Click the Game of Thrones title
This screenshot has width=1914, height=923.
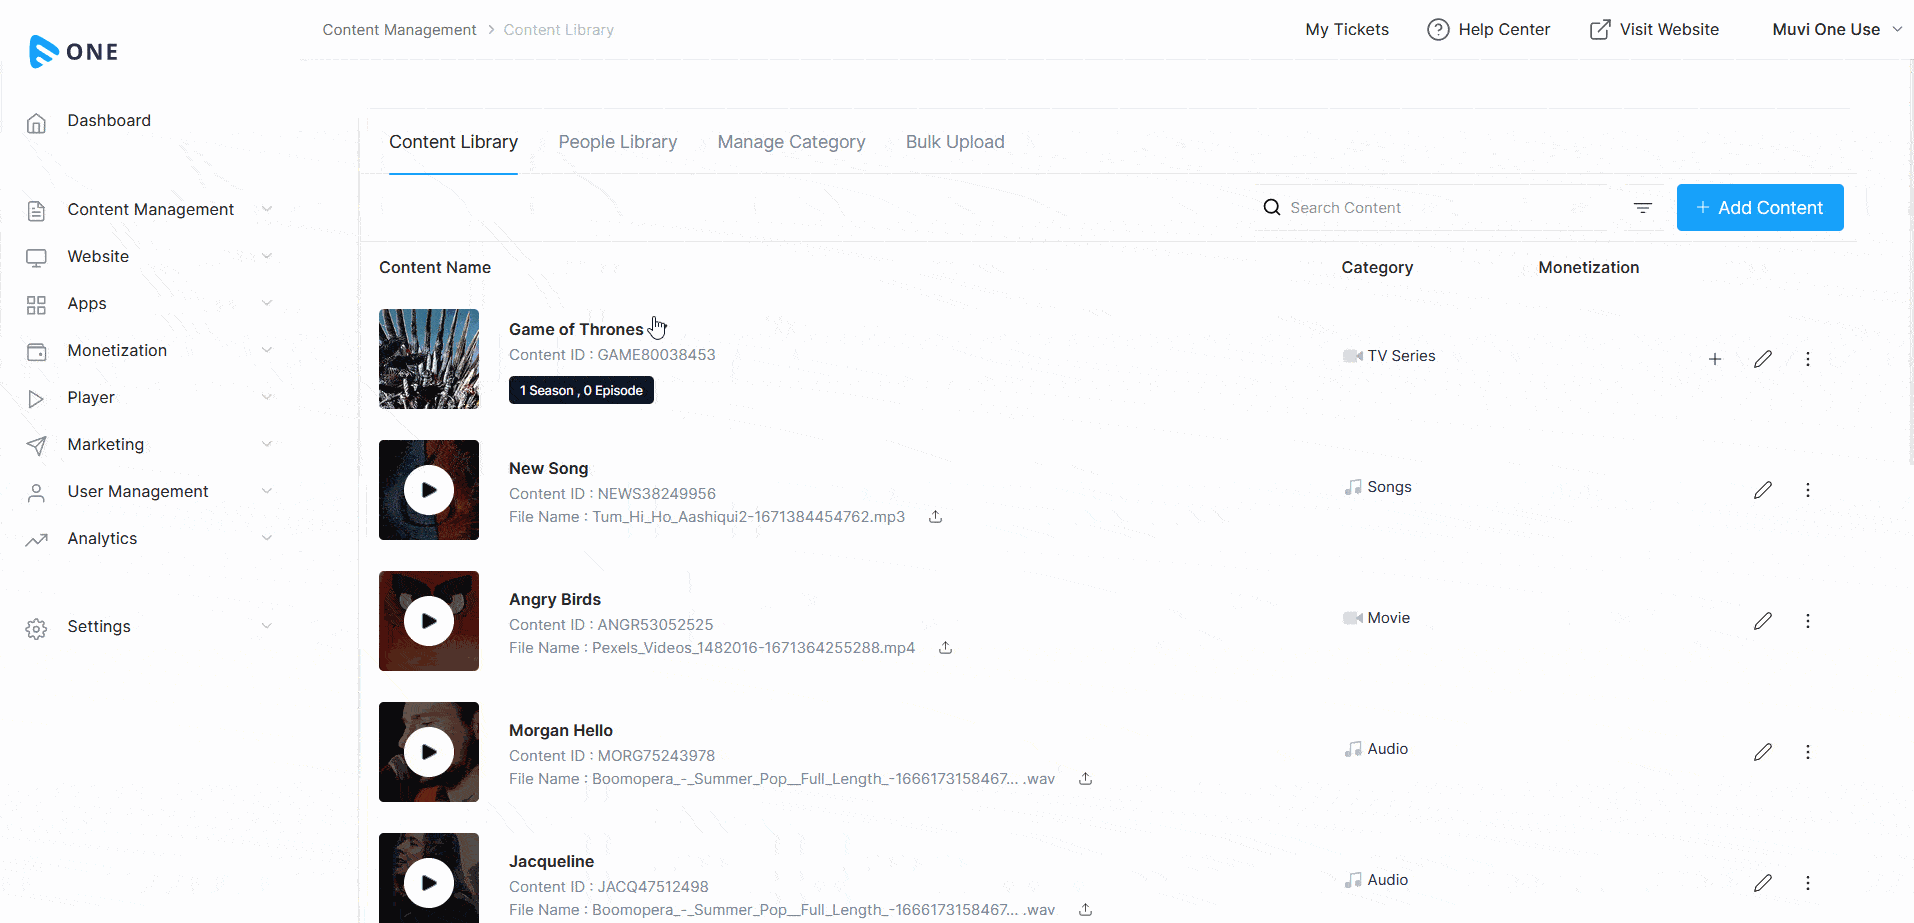pyautogui.click(x=576, y=329)
